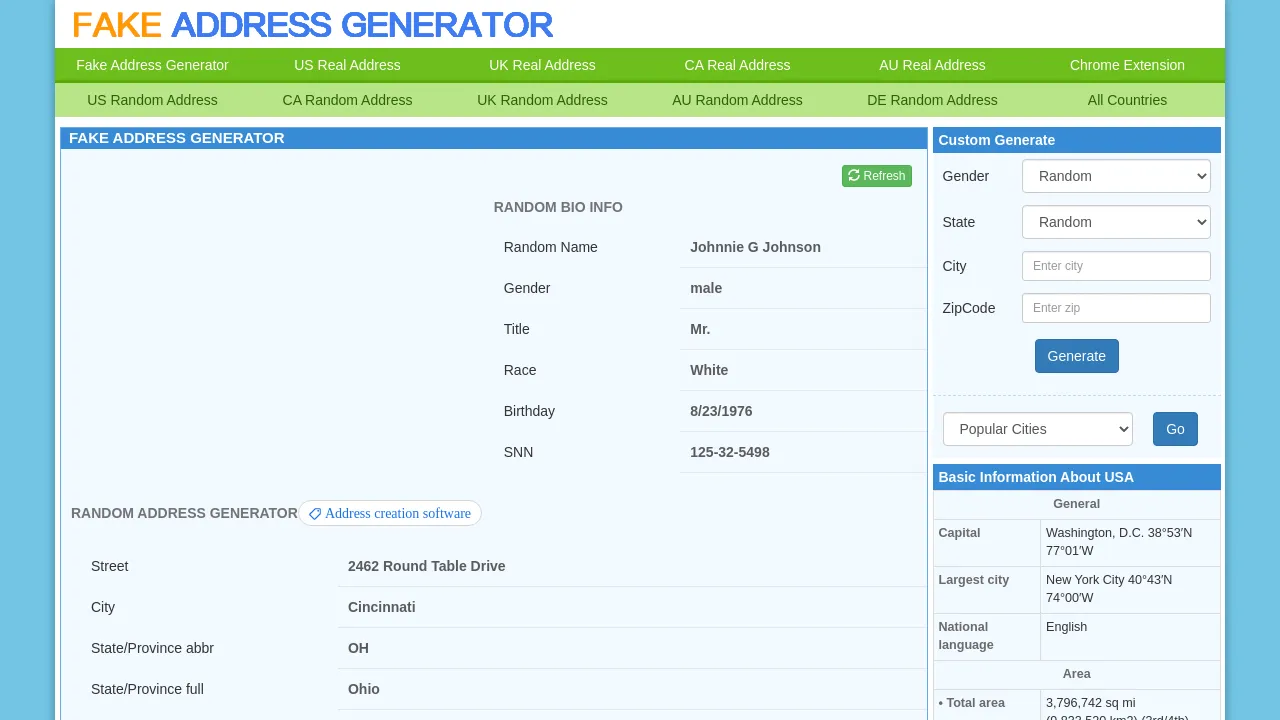Click the City input field to enter a city

[1115, 266]
